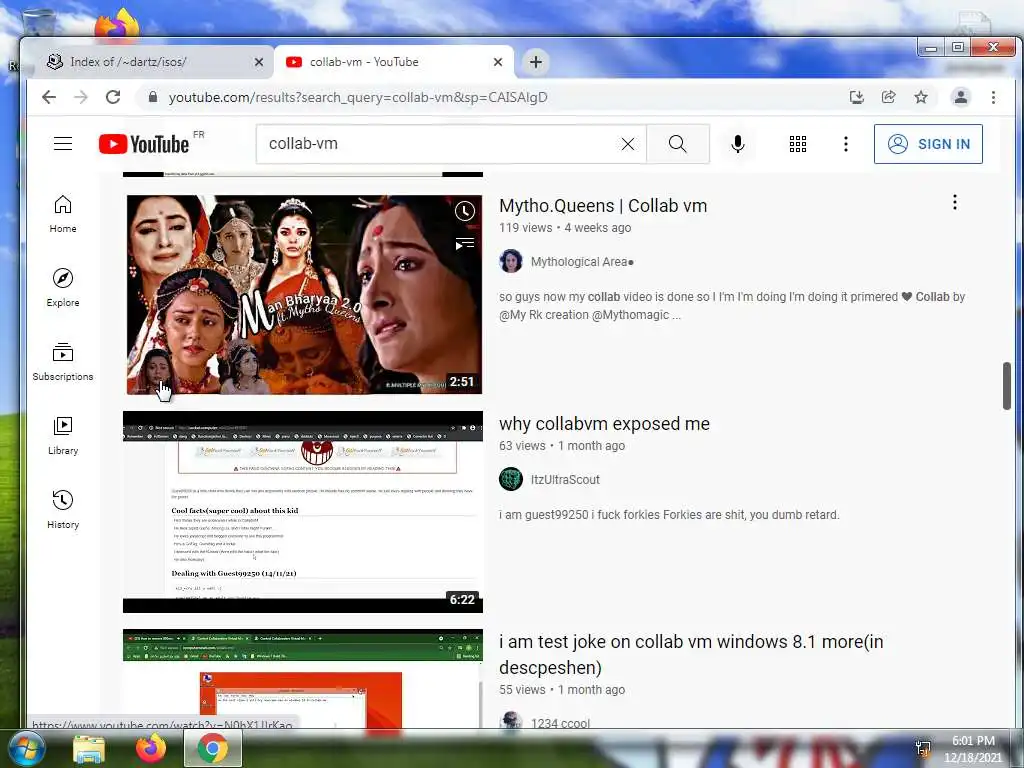Click the browser Back arrow

[49, 97]
